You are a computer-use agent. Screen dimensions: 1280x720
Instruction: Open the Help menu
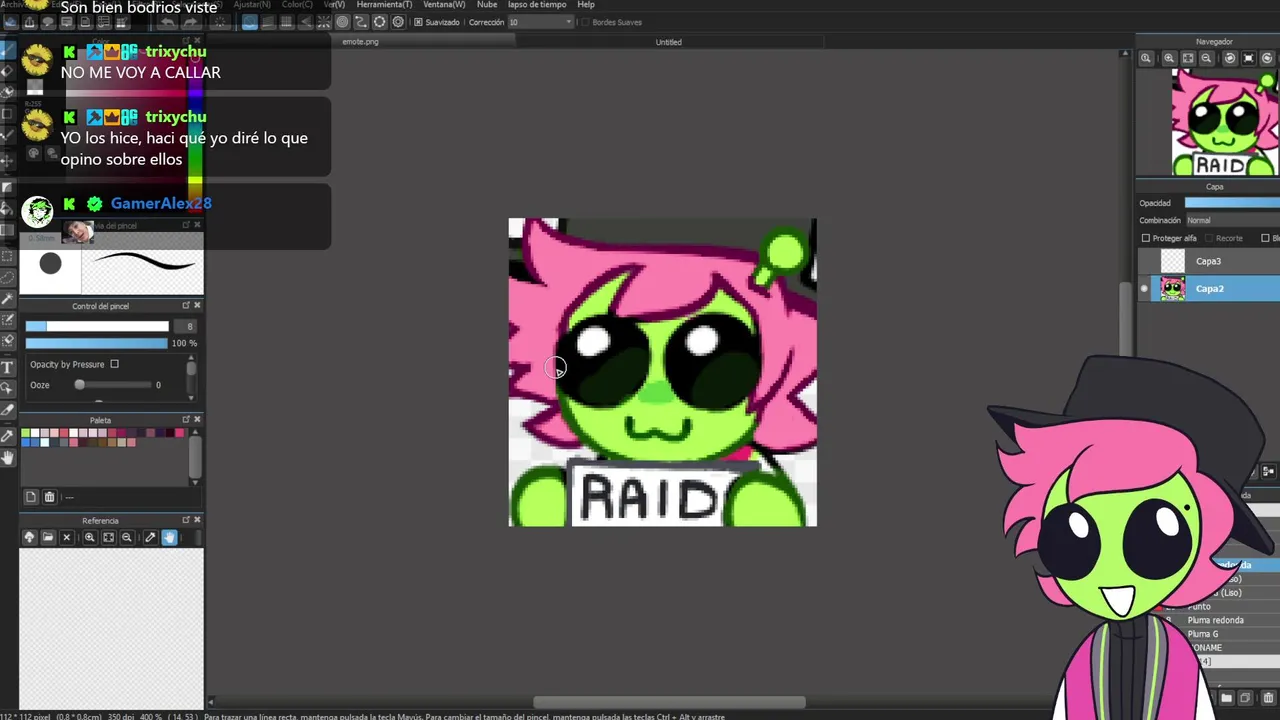(586, 5)
